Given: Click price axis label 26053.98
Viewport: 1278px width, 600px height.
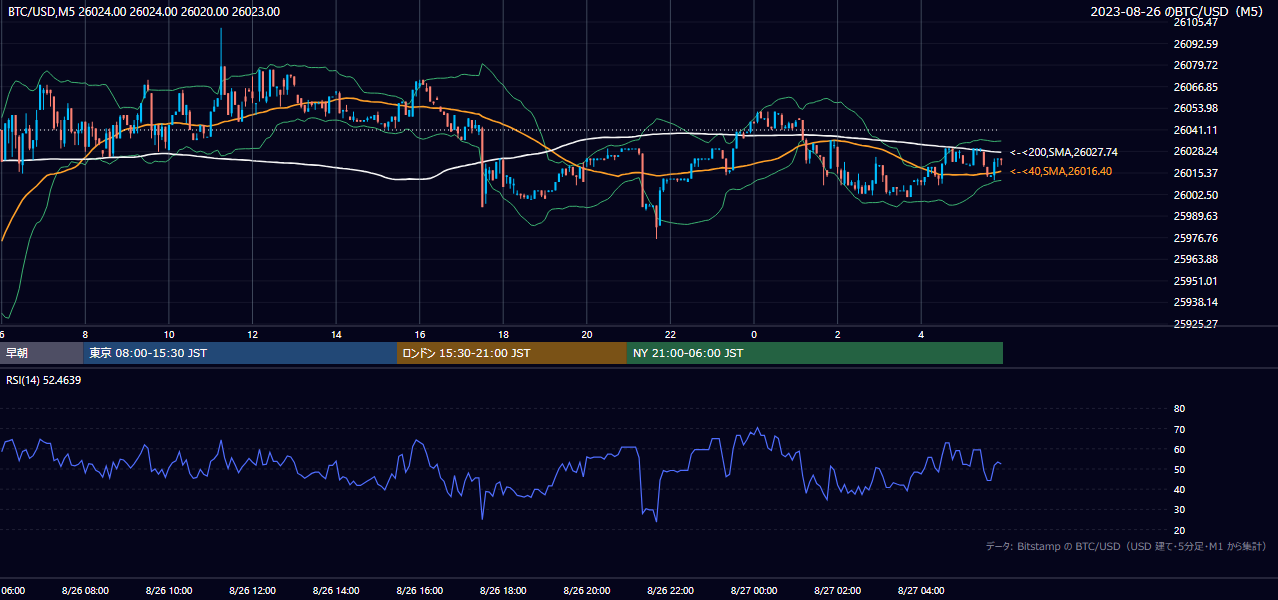Looking at the screenshot, I should [x=1195, y=108].
